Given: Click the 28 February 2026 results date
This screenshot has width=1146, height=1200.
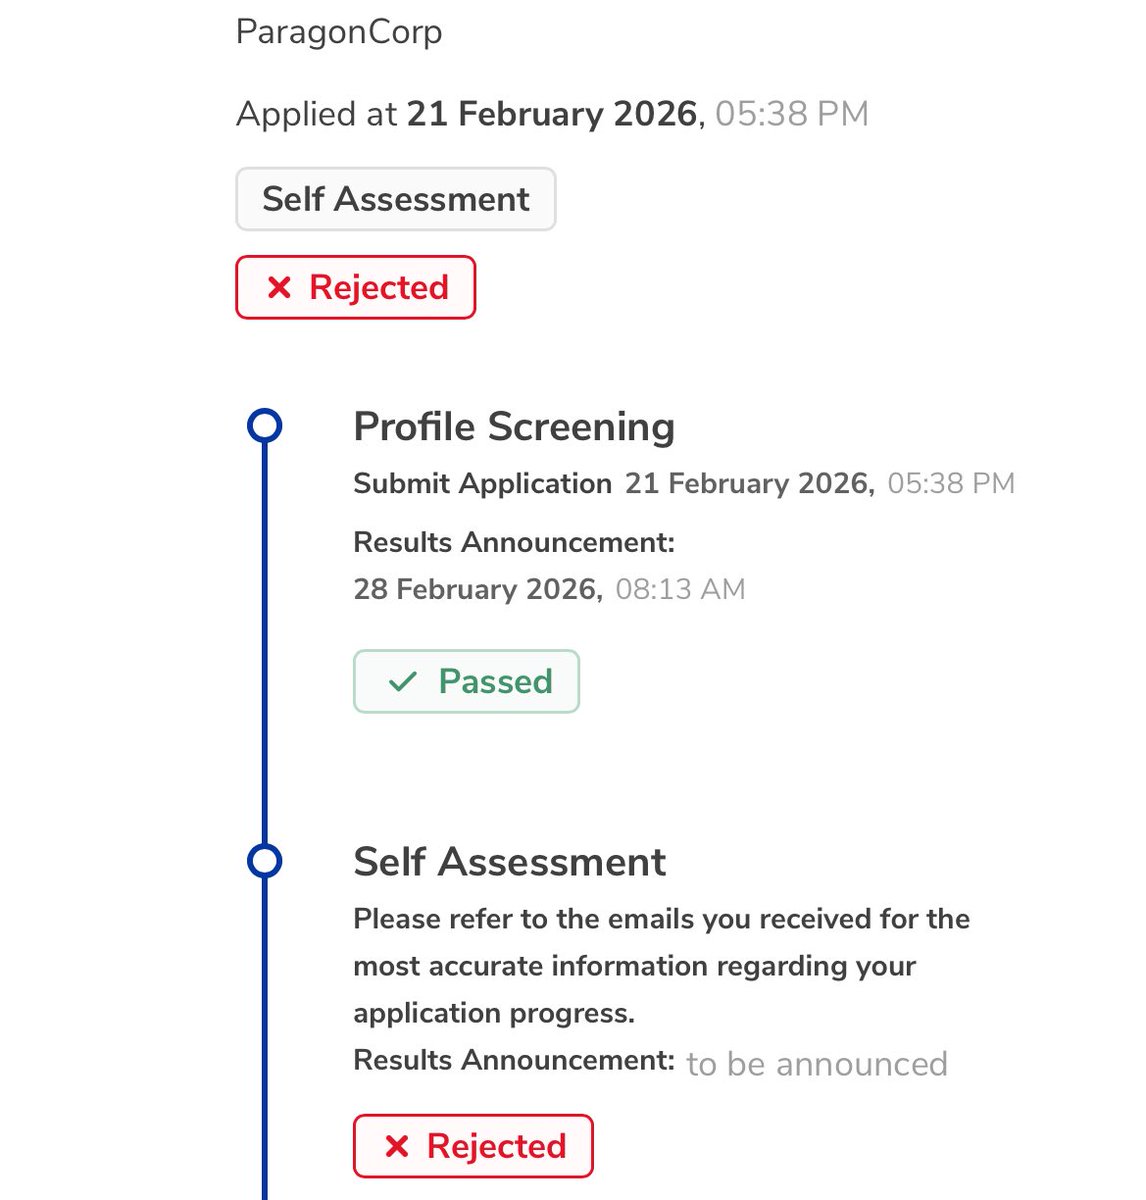Looking at the screenshot, I should pos(477,589).
